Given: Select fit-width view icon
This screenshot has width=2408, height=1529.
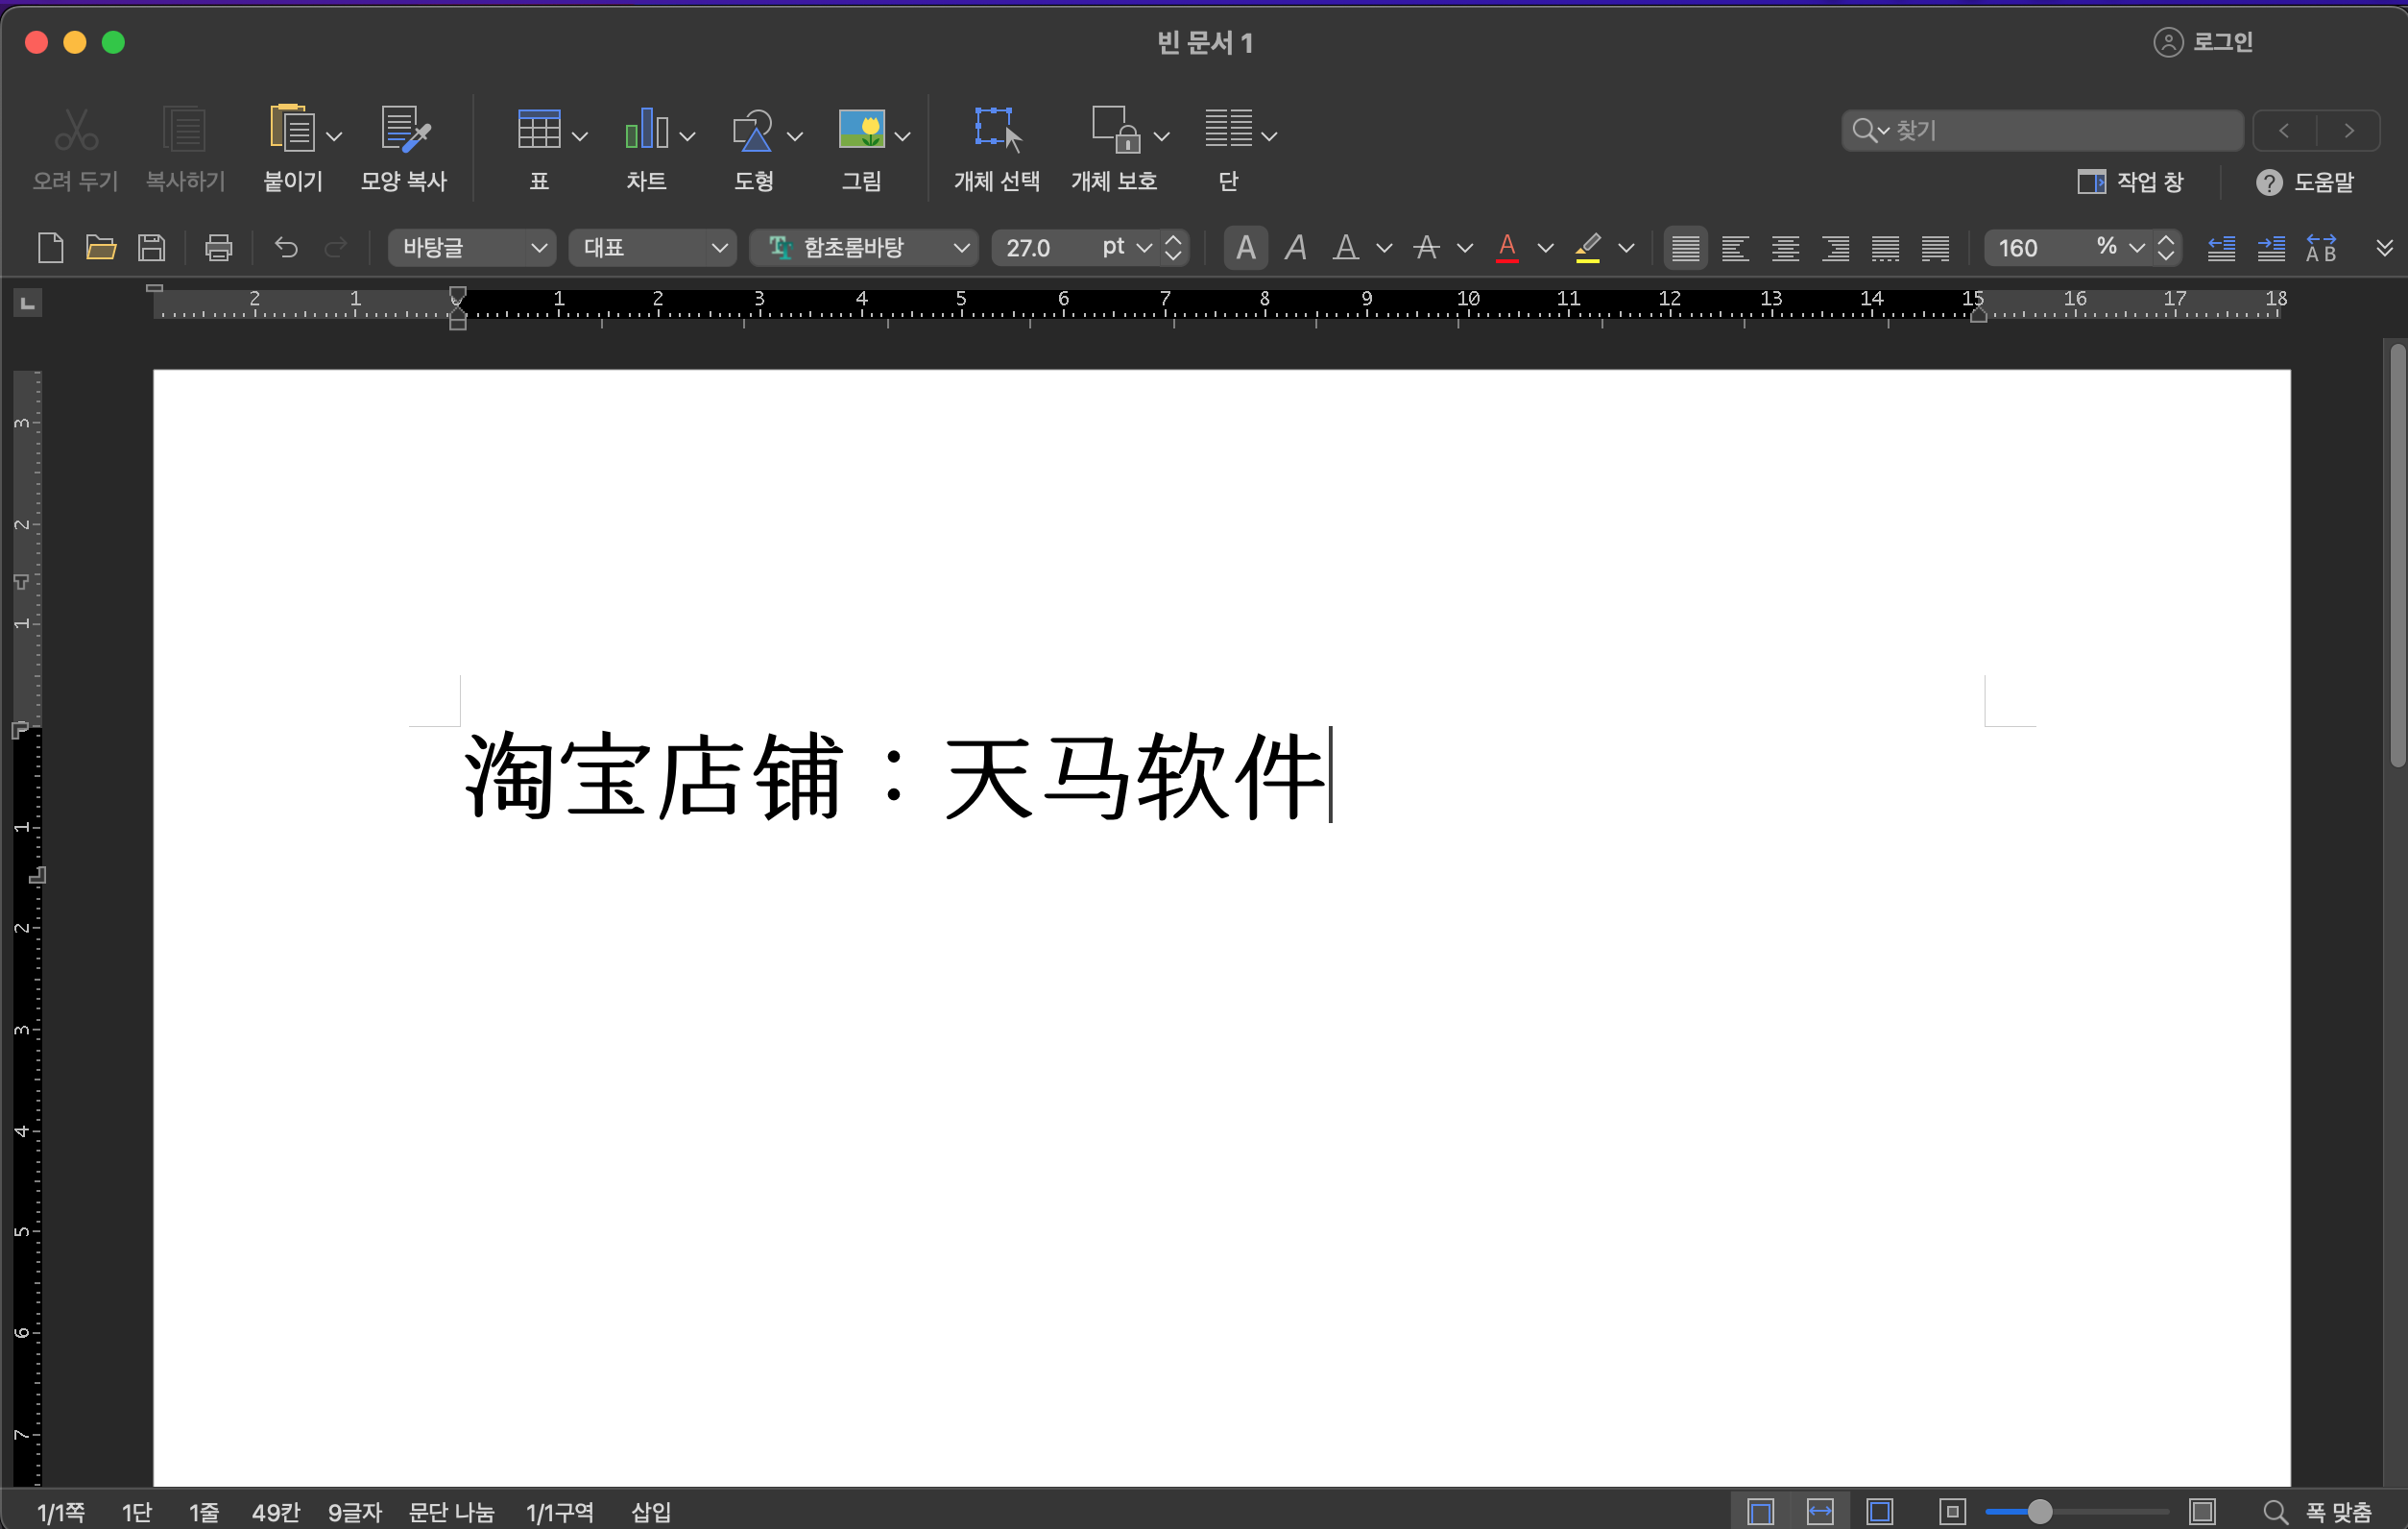Looking at the screenshot, I should click(x=1820, y=1511).
